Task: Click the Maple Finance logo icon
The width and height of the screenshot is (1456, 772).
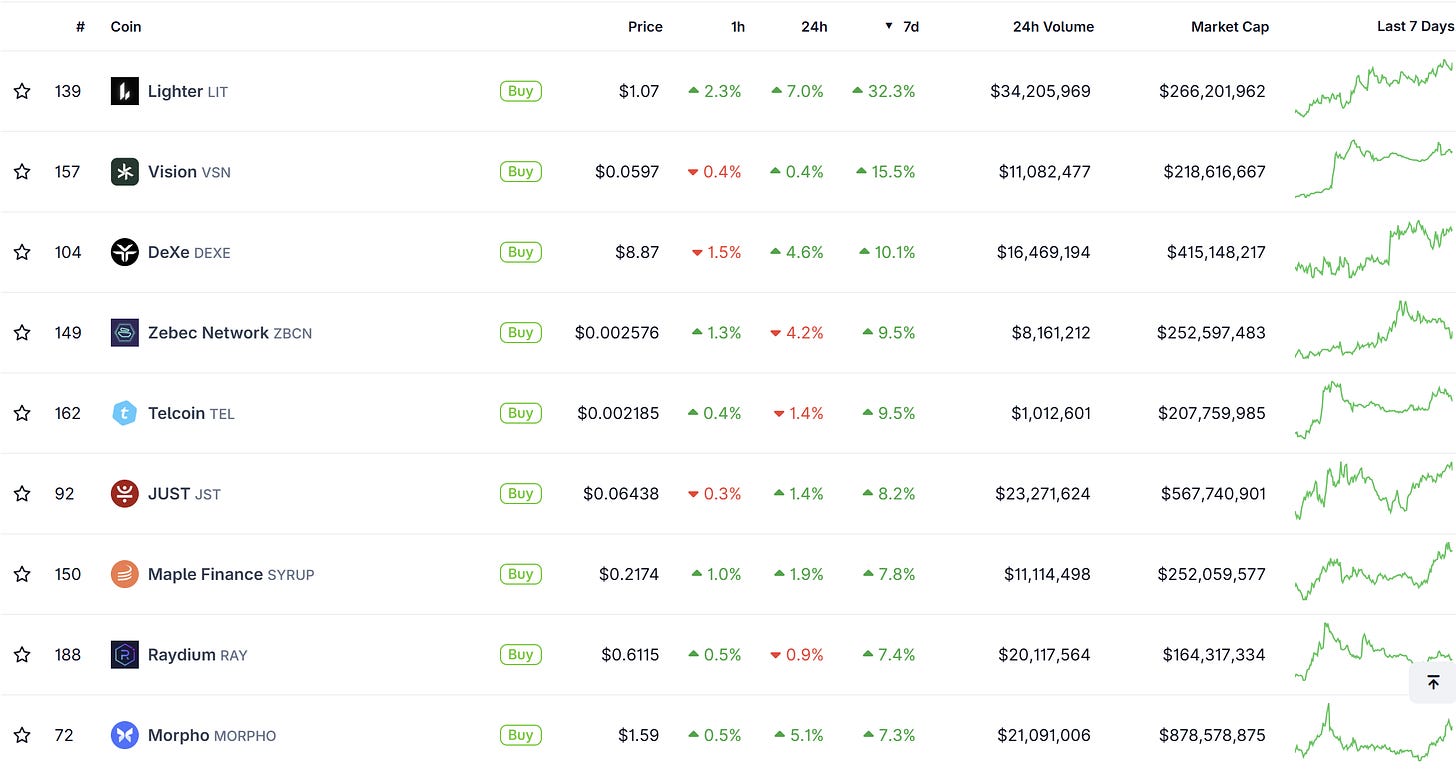Action: 125,574
